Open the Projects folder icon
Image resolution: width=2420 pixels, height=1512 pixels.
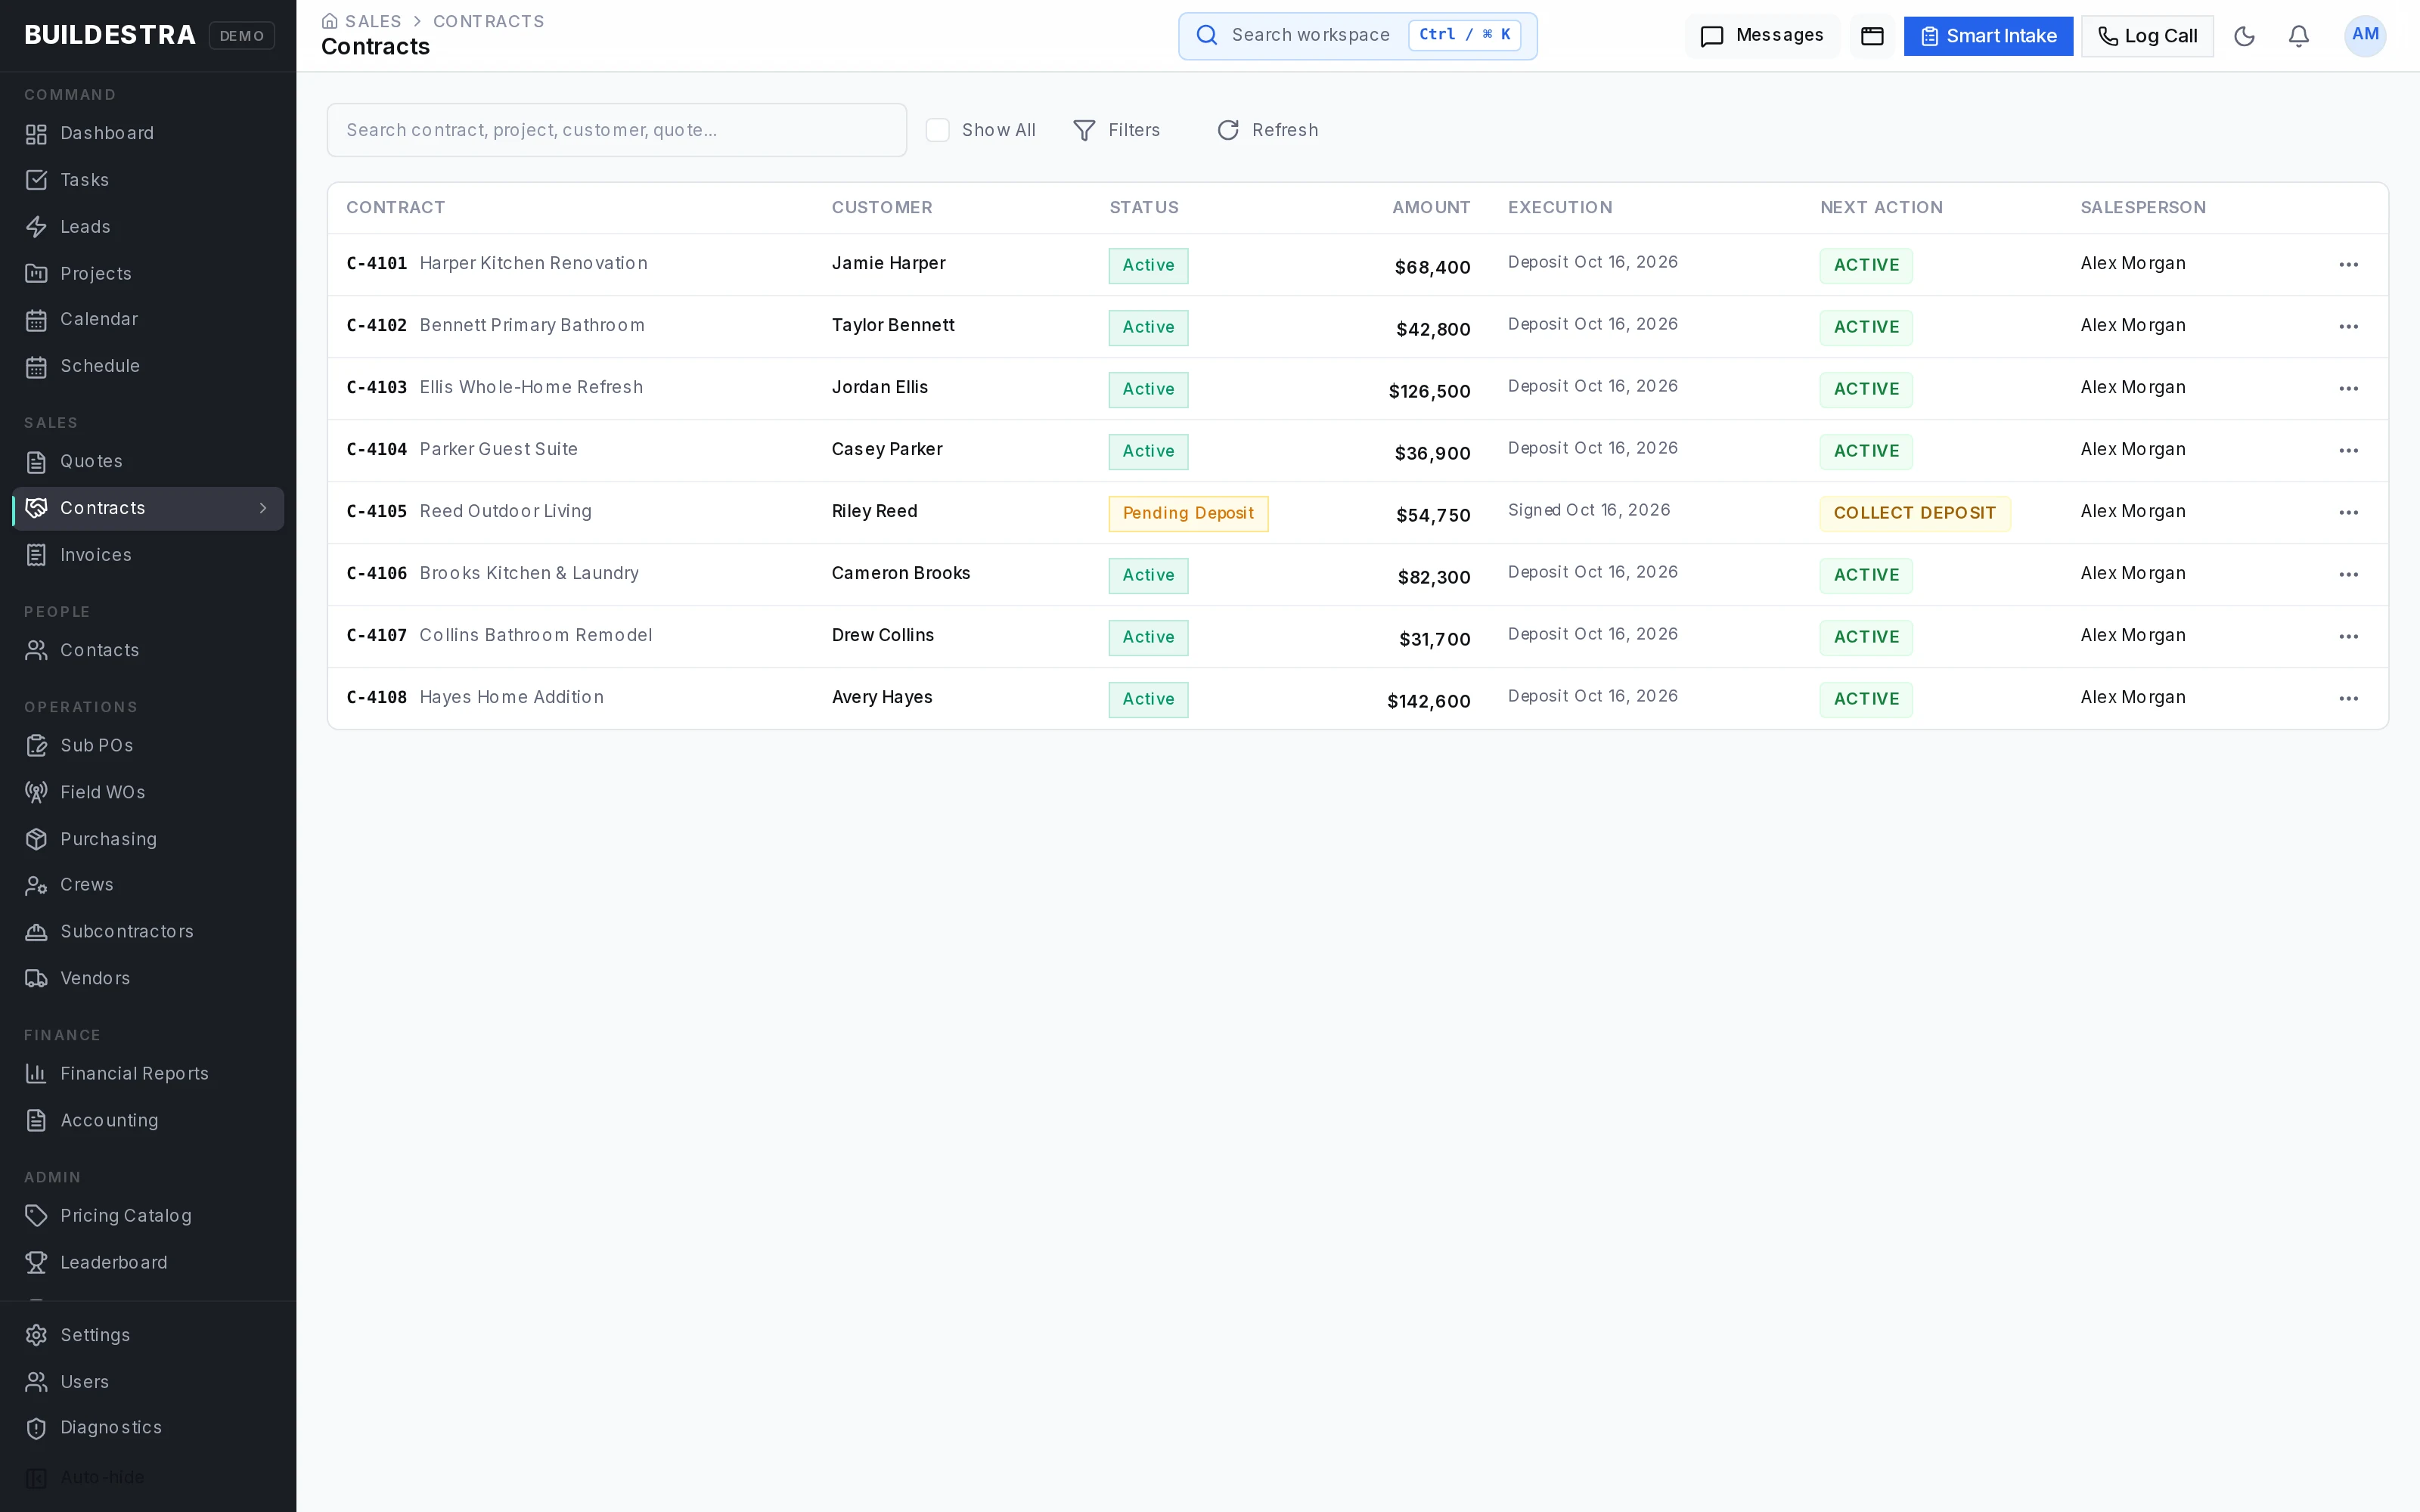coord(36,273)
